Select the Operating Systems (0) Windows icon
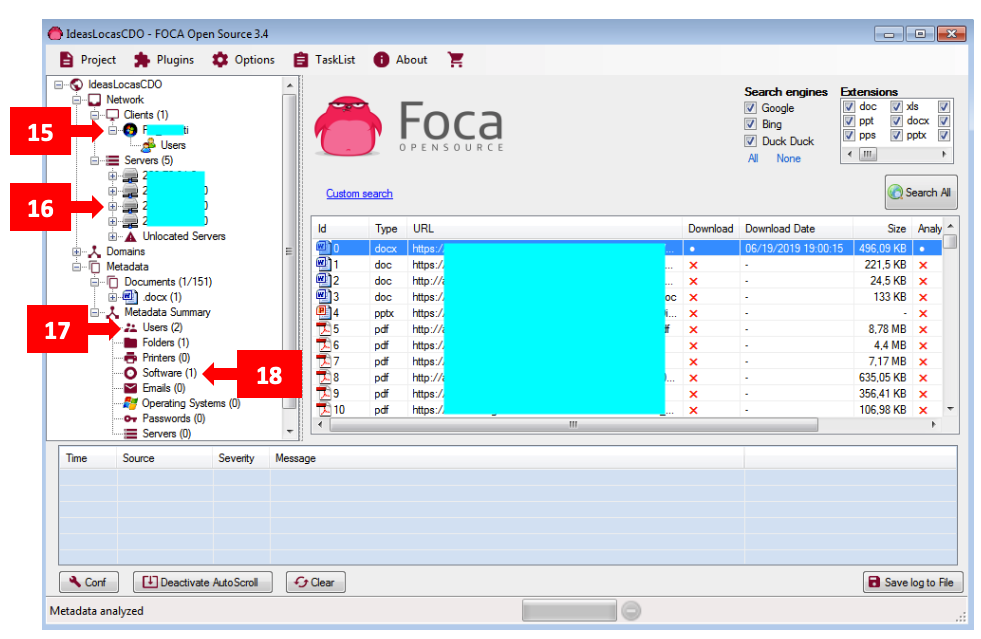 coord(130,403)
